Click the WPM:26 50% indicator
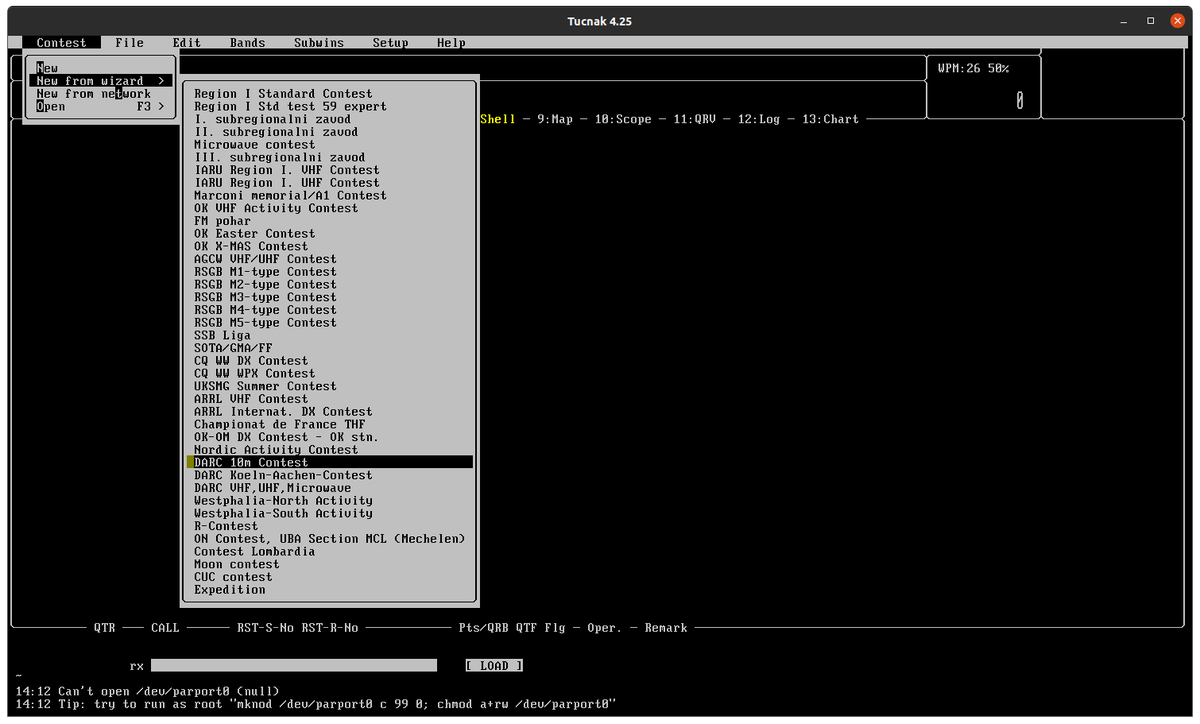This screenshot has width=1200, height=724. click(973, 68)
